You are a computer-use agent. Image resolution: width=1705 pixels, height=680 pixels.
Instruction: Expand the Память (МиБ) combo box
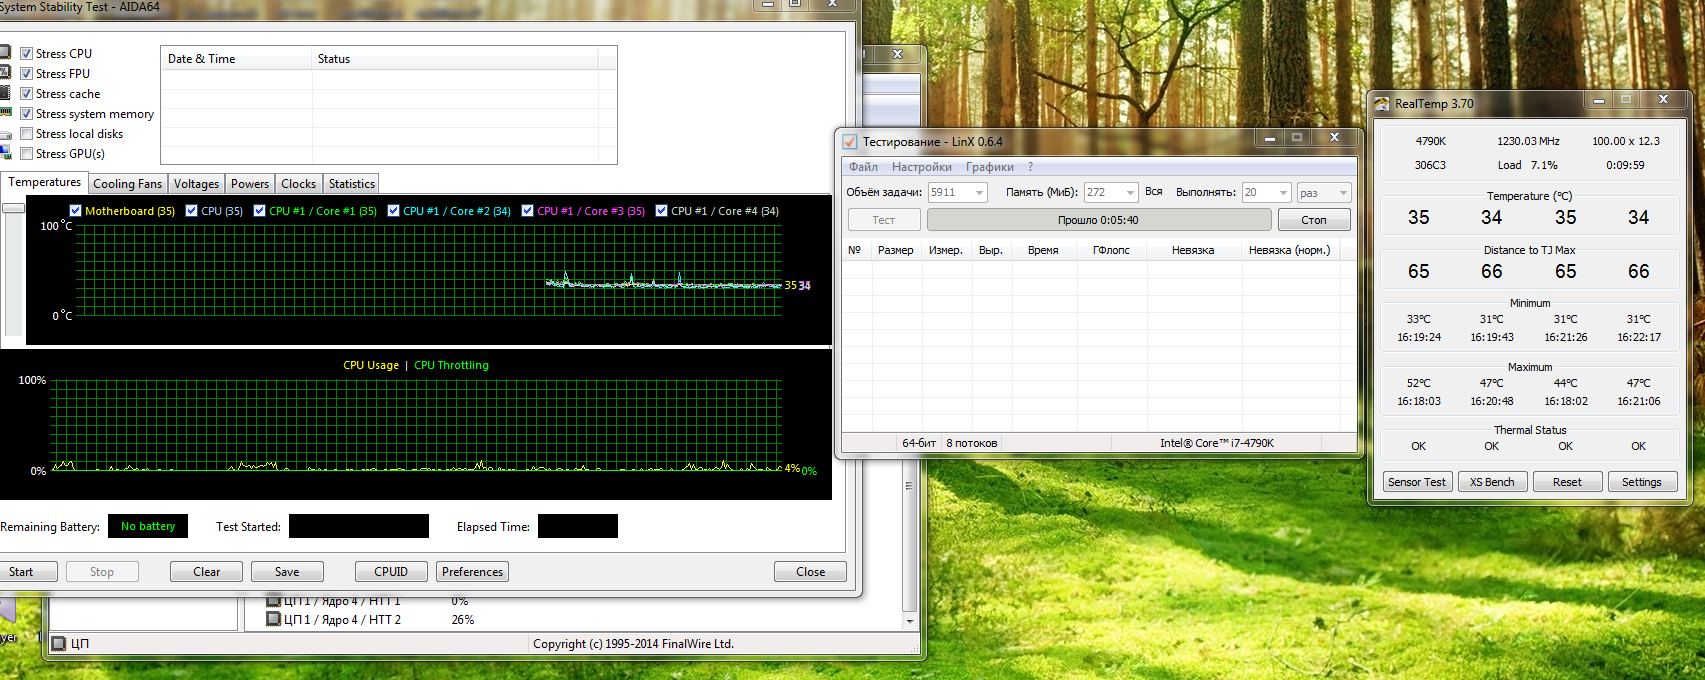1130,193
